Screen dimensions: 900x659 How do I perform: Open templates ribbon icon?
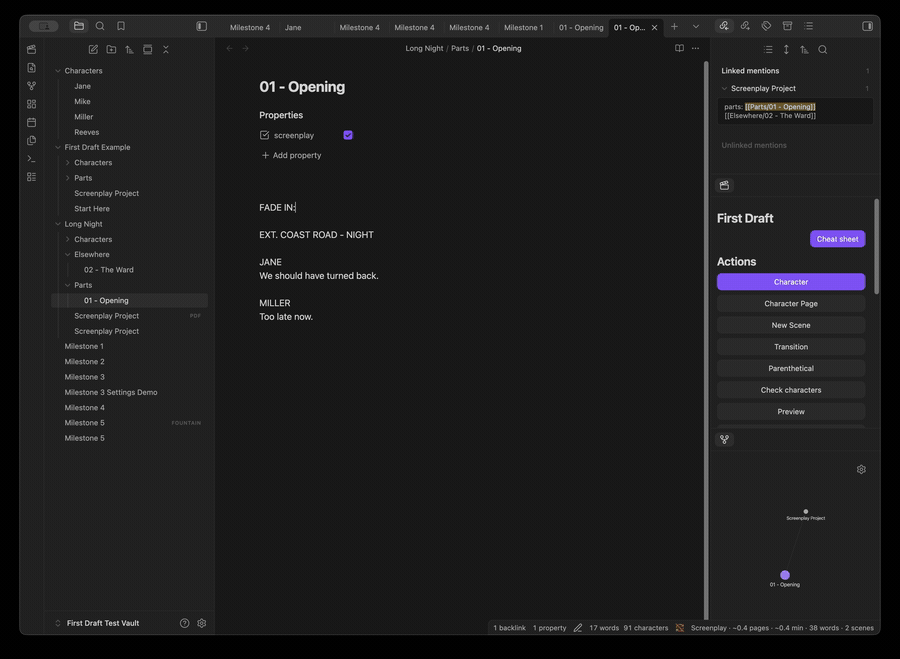[x=32, y=141]
